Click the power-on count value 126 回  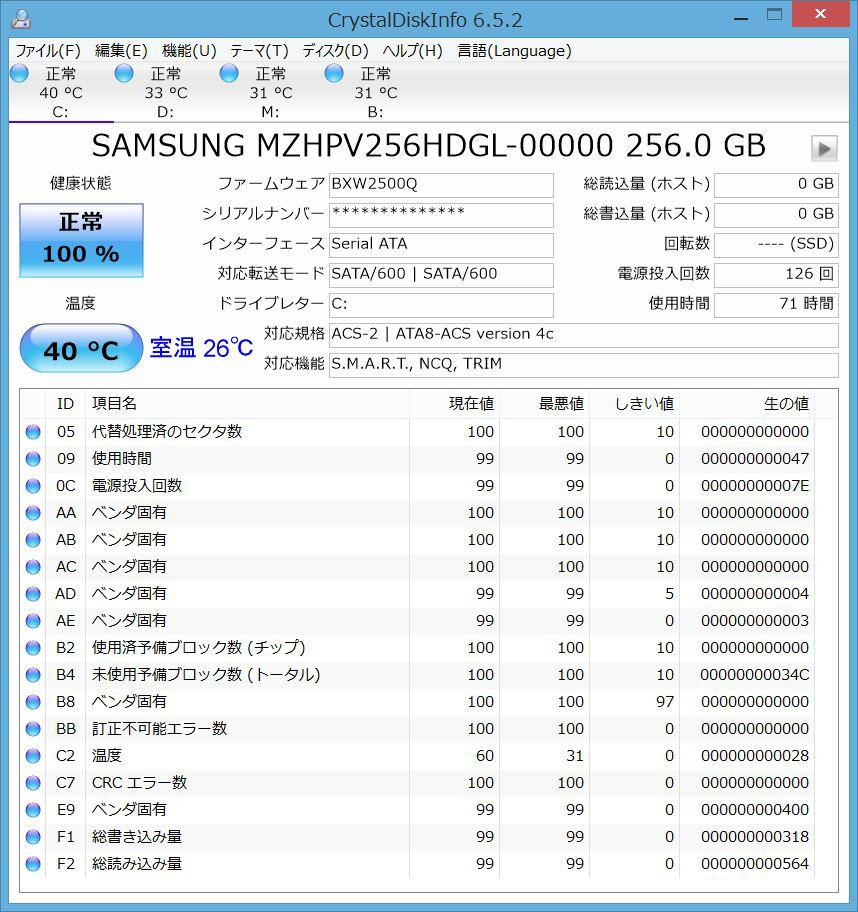(x=776, y=275)
